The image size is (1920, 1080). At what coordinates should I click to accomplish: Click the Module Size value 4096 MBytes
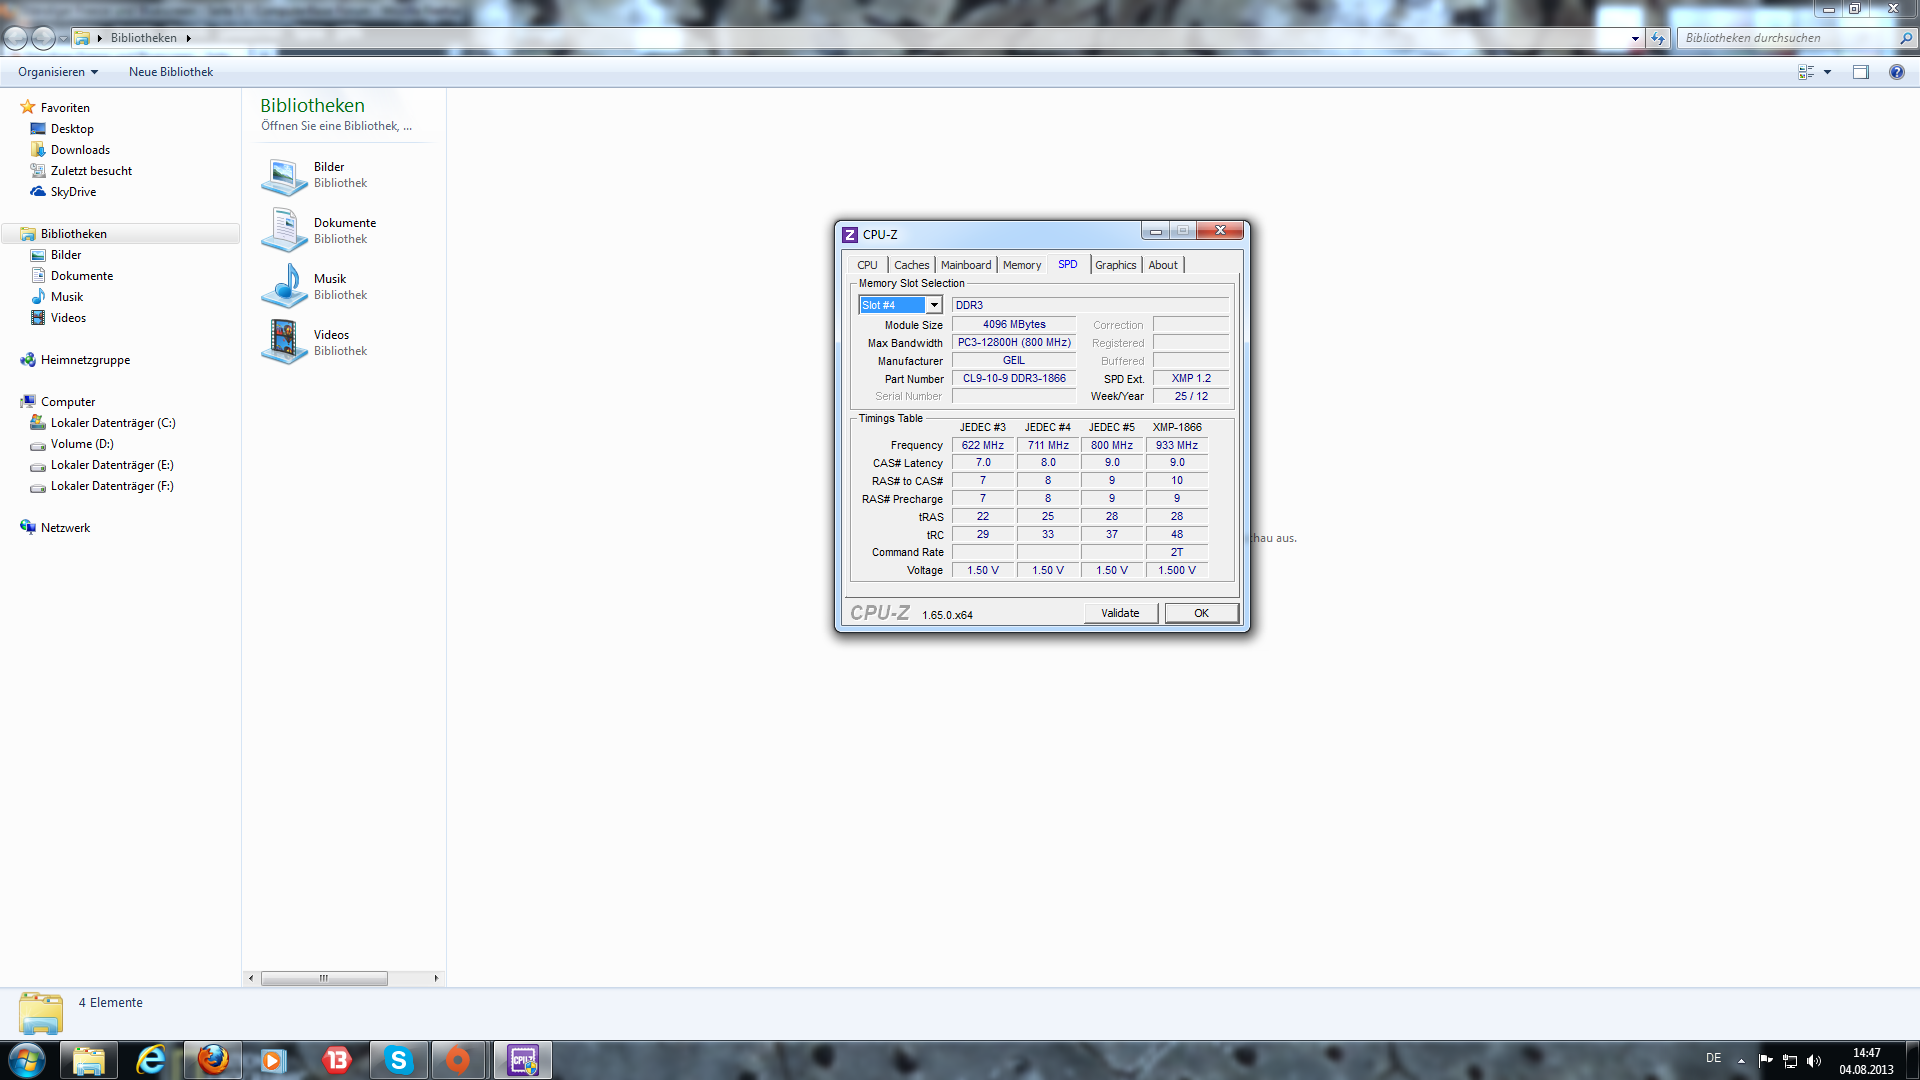pyautogui.click(x=1014, y=325)
